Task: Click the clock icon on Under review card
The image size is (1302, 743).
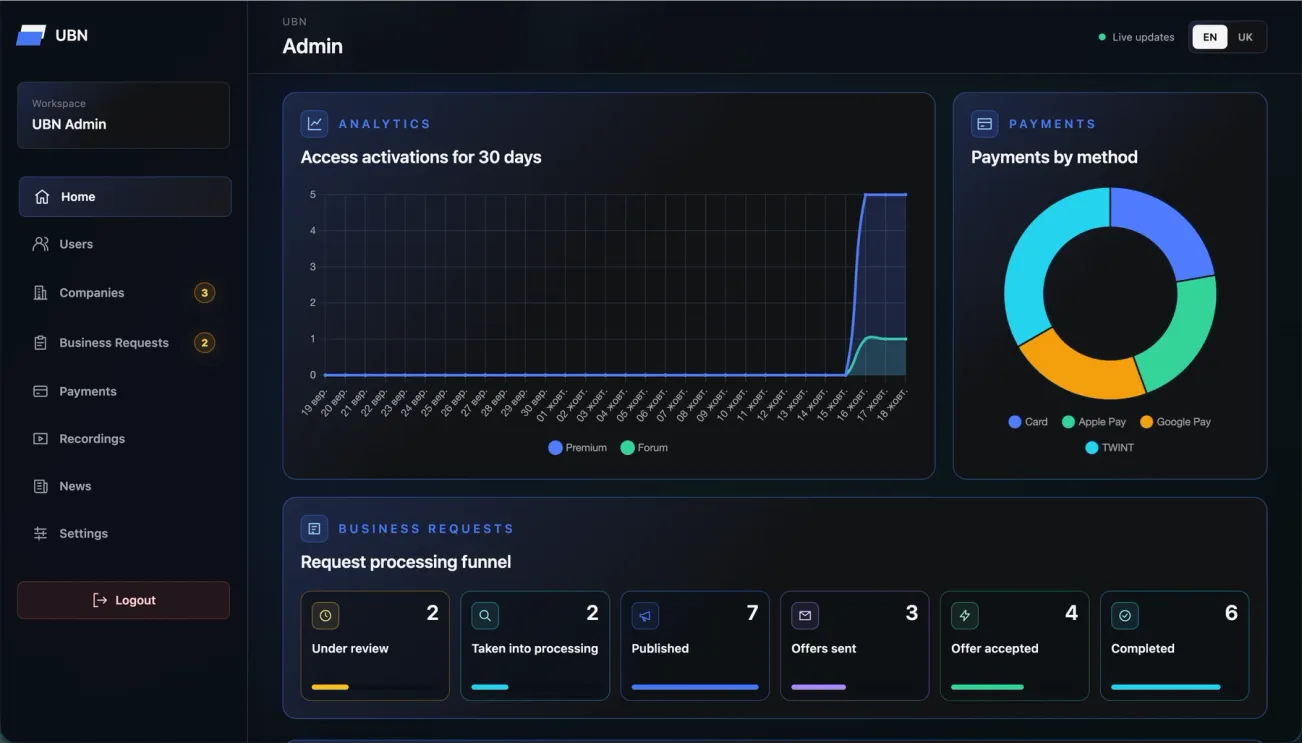Action: click(325, 616)
